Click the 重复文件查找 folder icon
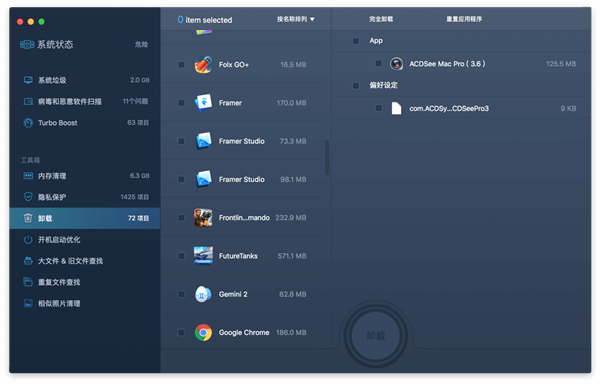The width and height of the screenshot is (600, 384). point(28,282)
